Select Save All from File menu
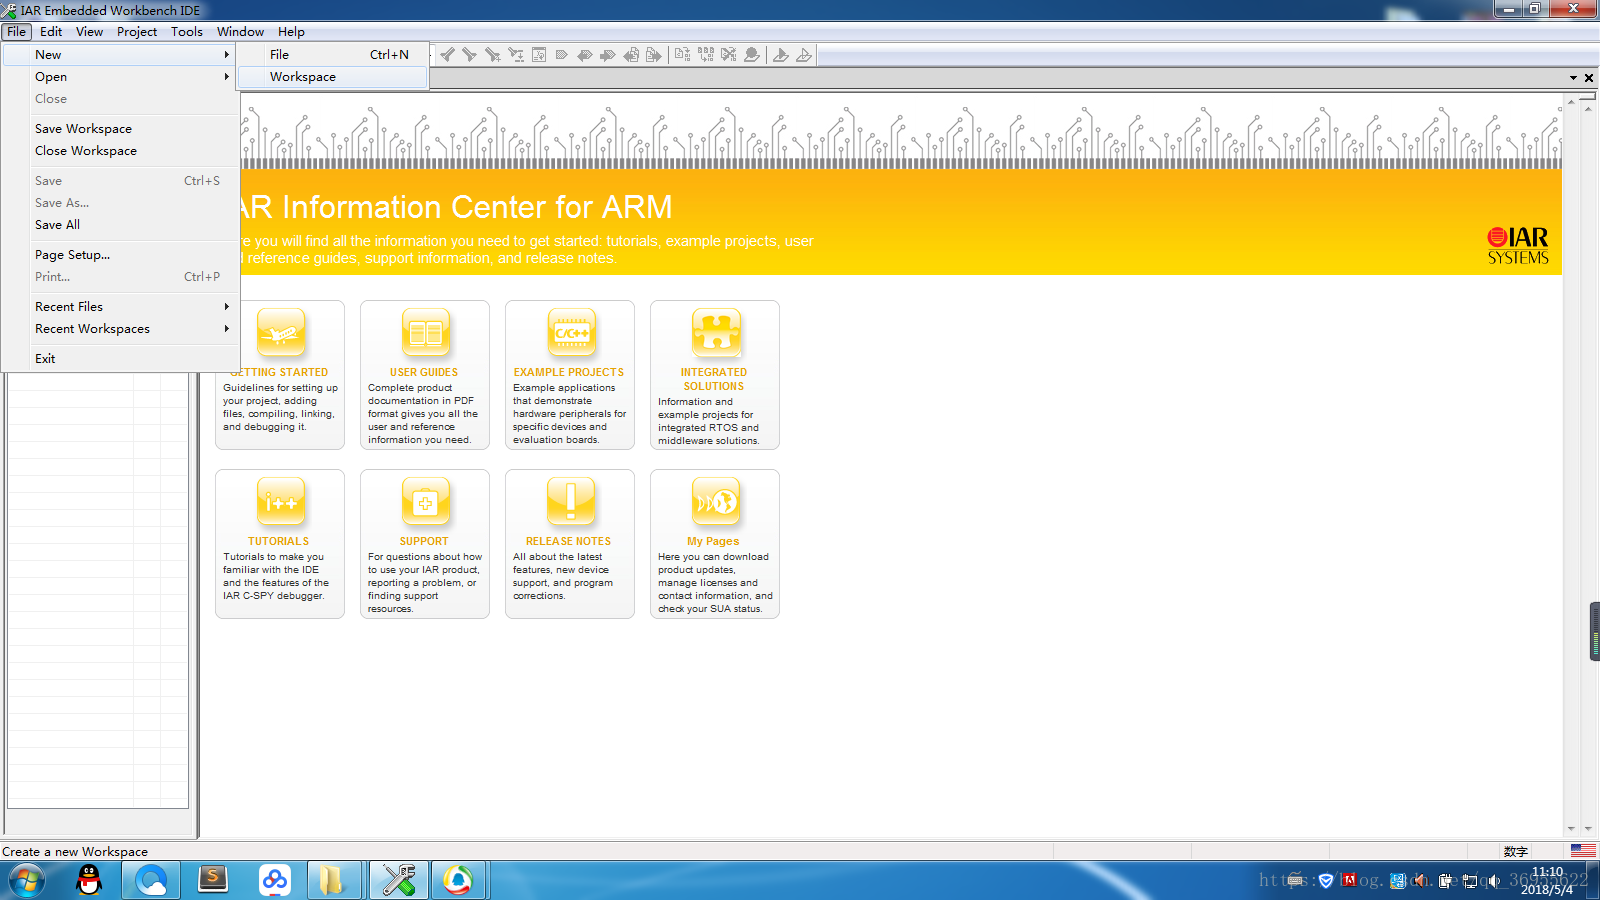1600x900 pixels. point(120,225)
